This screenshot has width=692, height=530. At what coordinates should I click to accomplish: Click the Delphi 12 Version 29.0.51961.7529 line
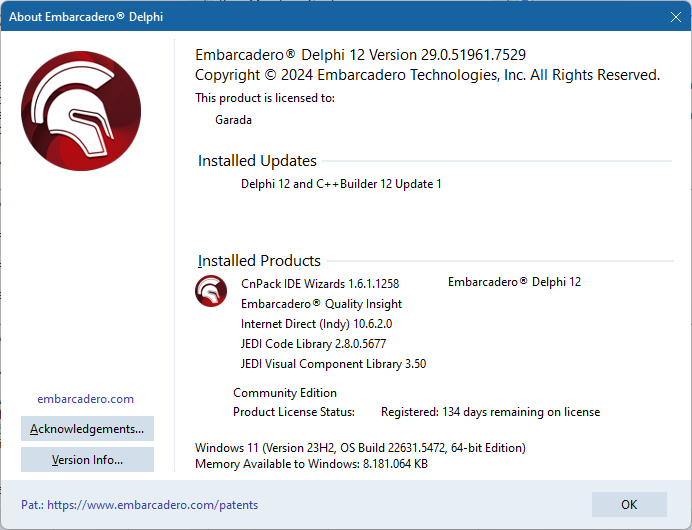(x=361, y=55)
